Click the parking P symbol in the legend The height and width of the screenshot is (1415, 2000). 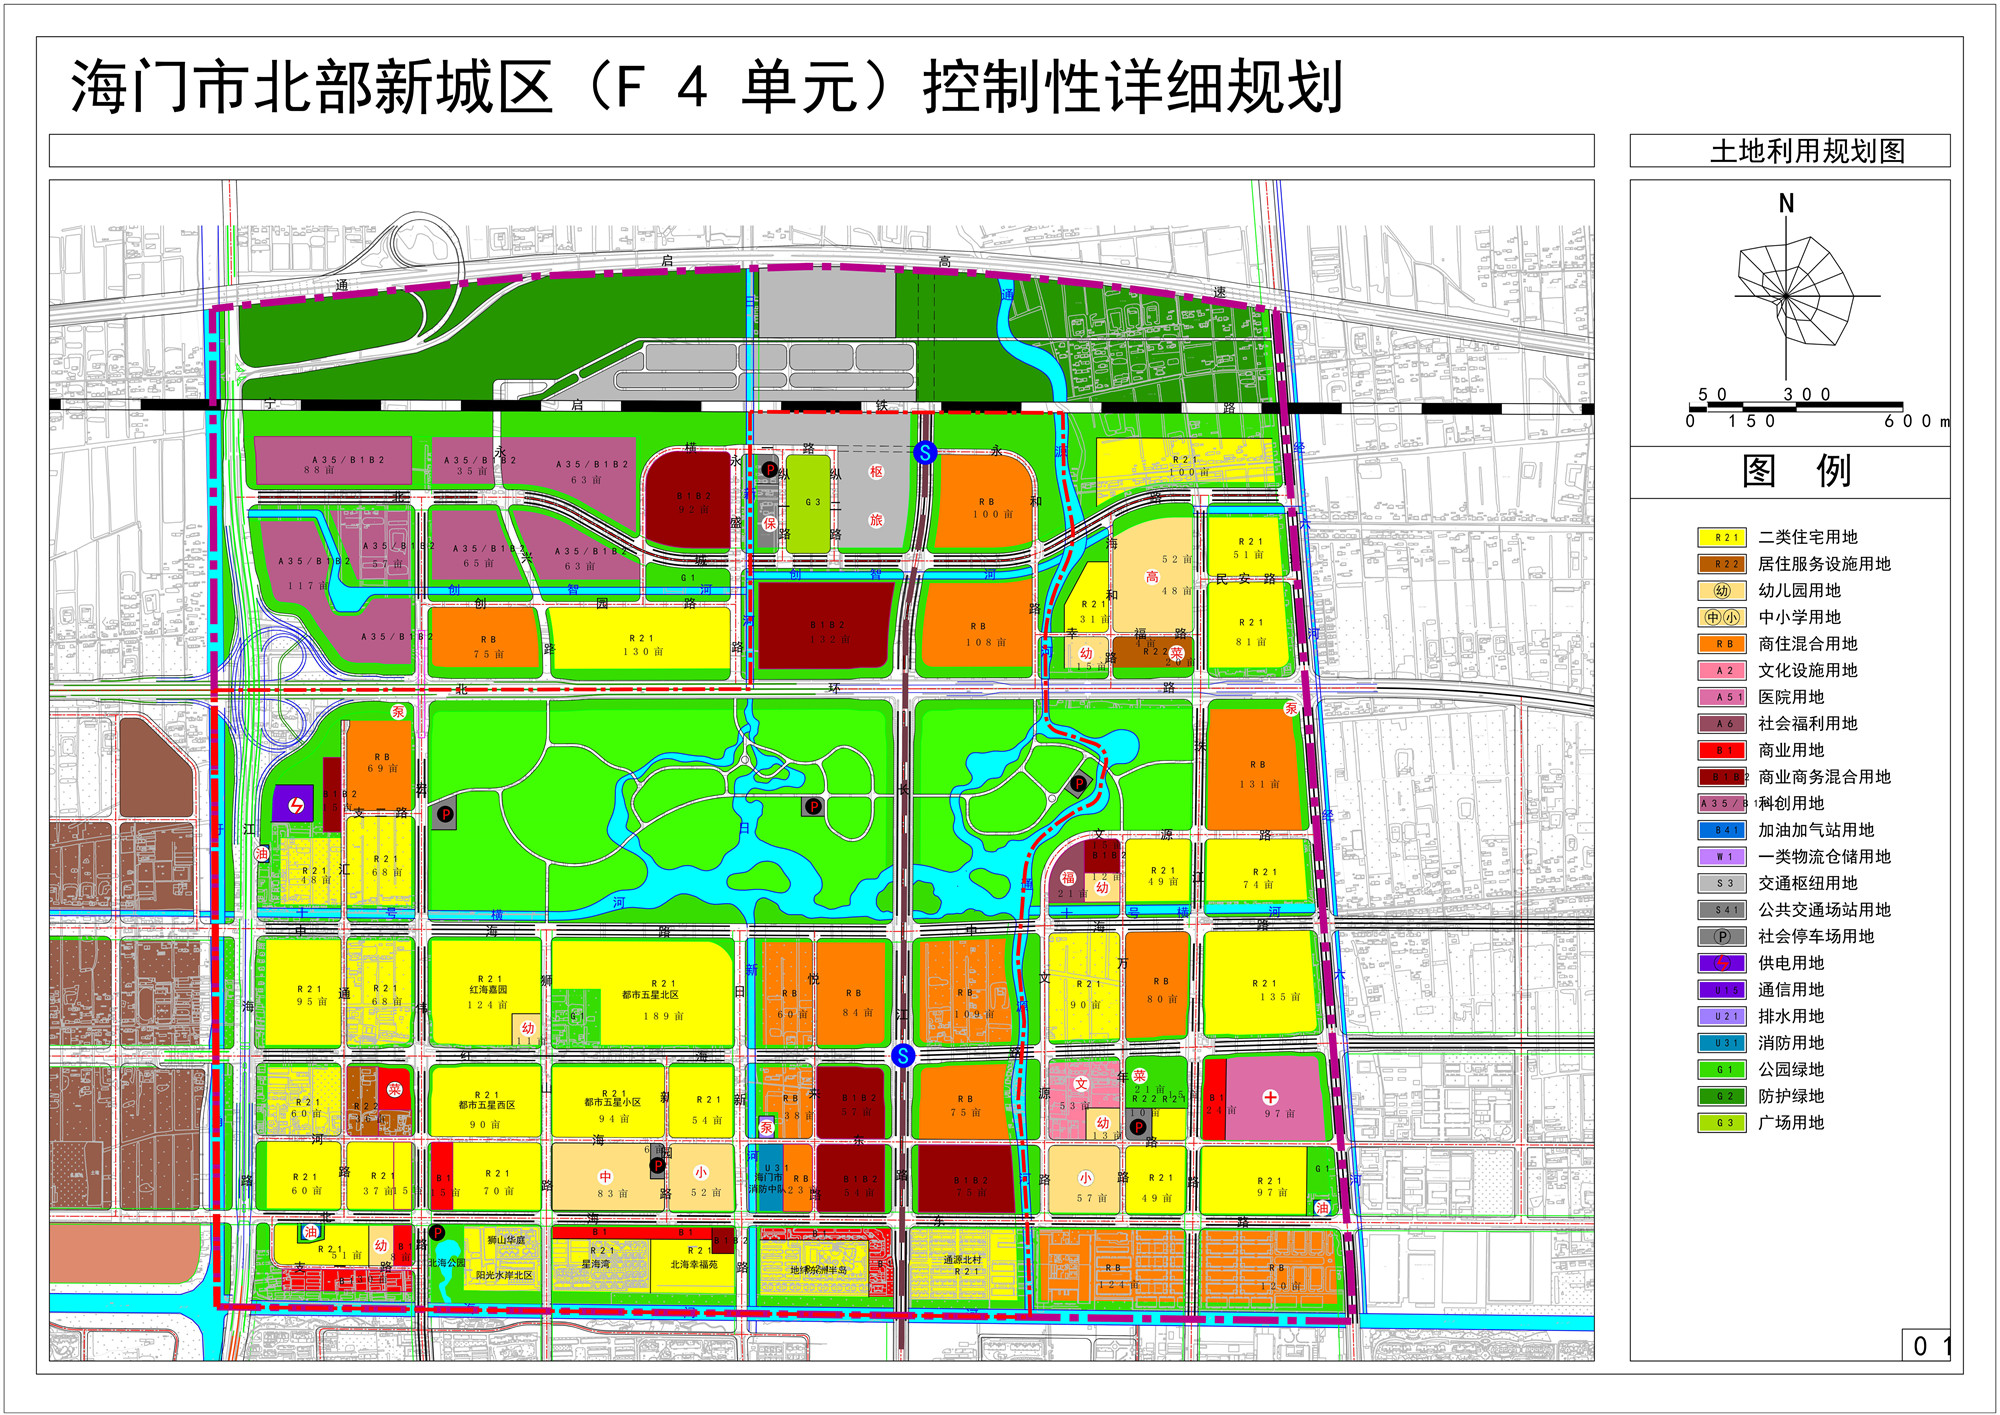[1721, 937]
